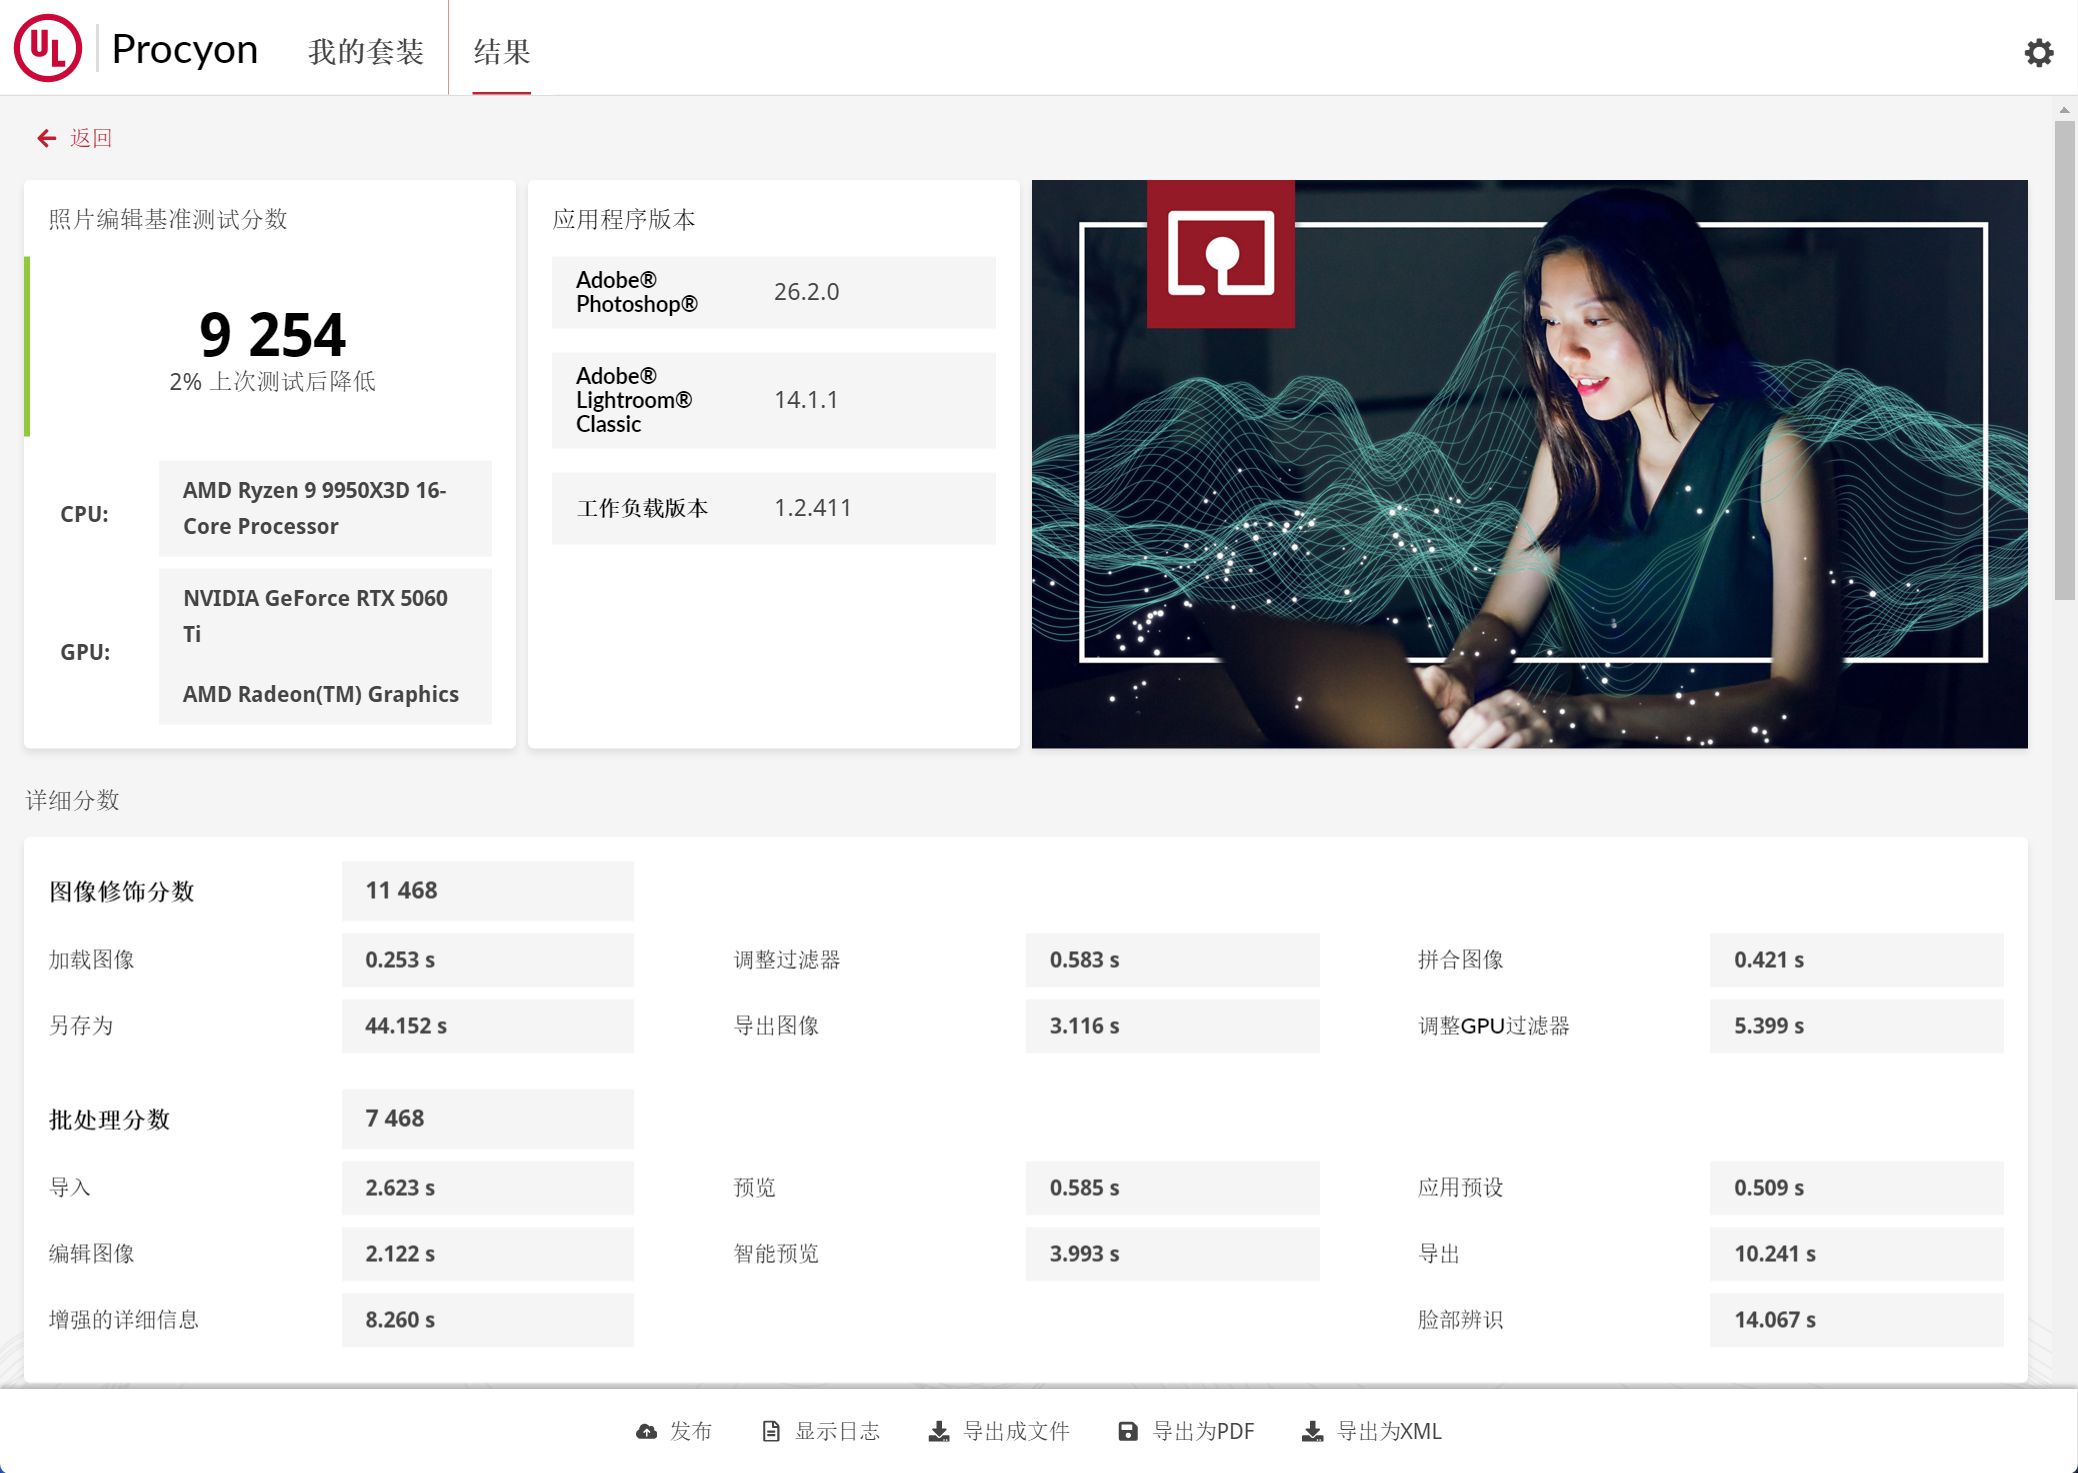Screen dimensions: 2078x1473
Task: Click the 显示日志 button
Action: tap(837, 1432)
